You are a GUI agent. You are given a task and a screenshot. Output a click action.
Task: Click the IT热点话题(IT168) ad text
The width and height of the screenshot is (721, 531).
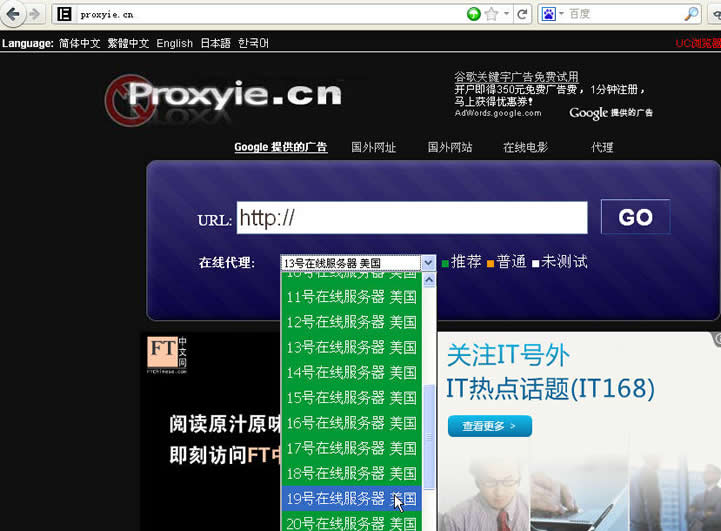550,388
